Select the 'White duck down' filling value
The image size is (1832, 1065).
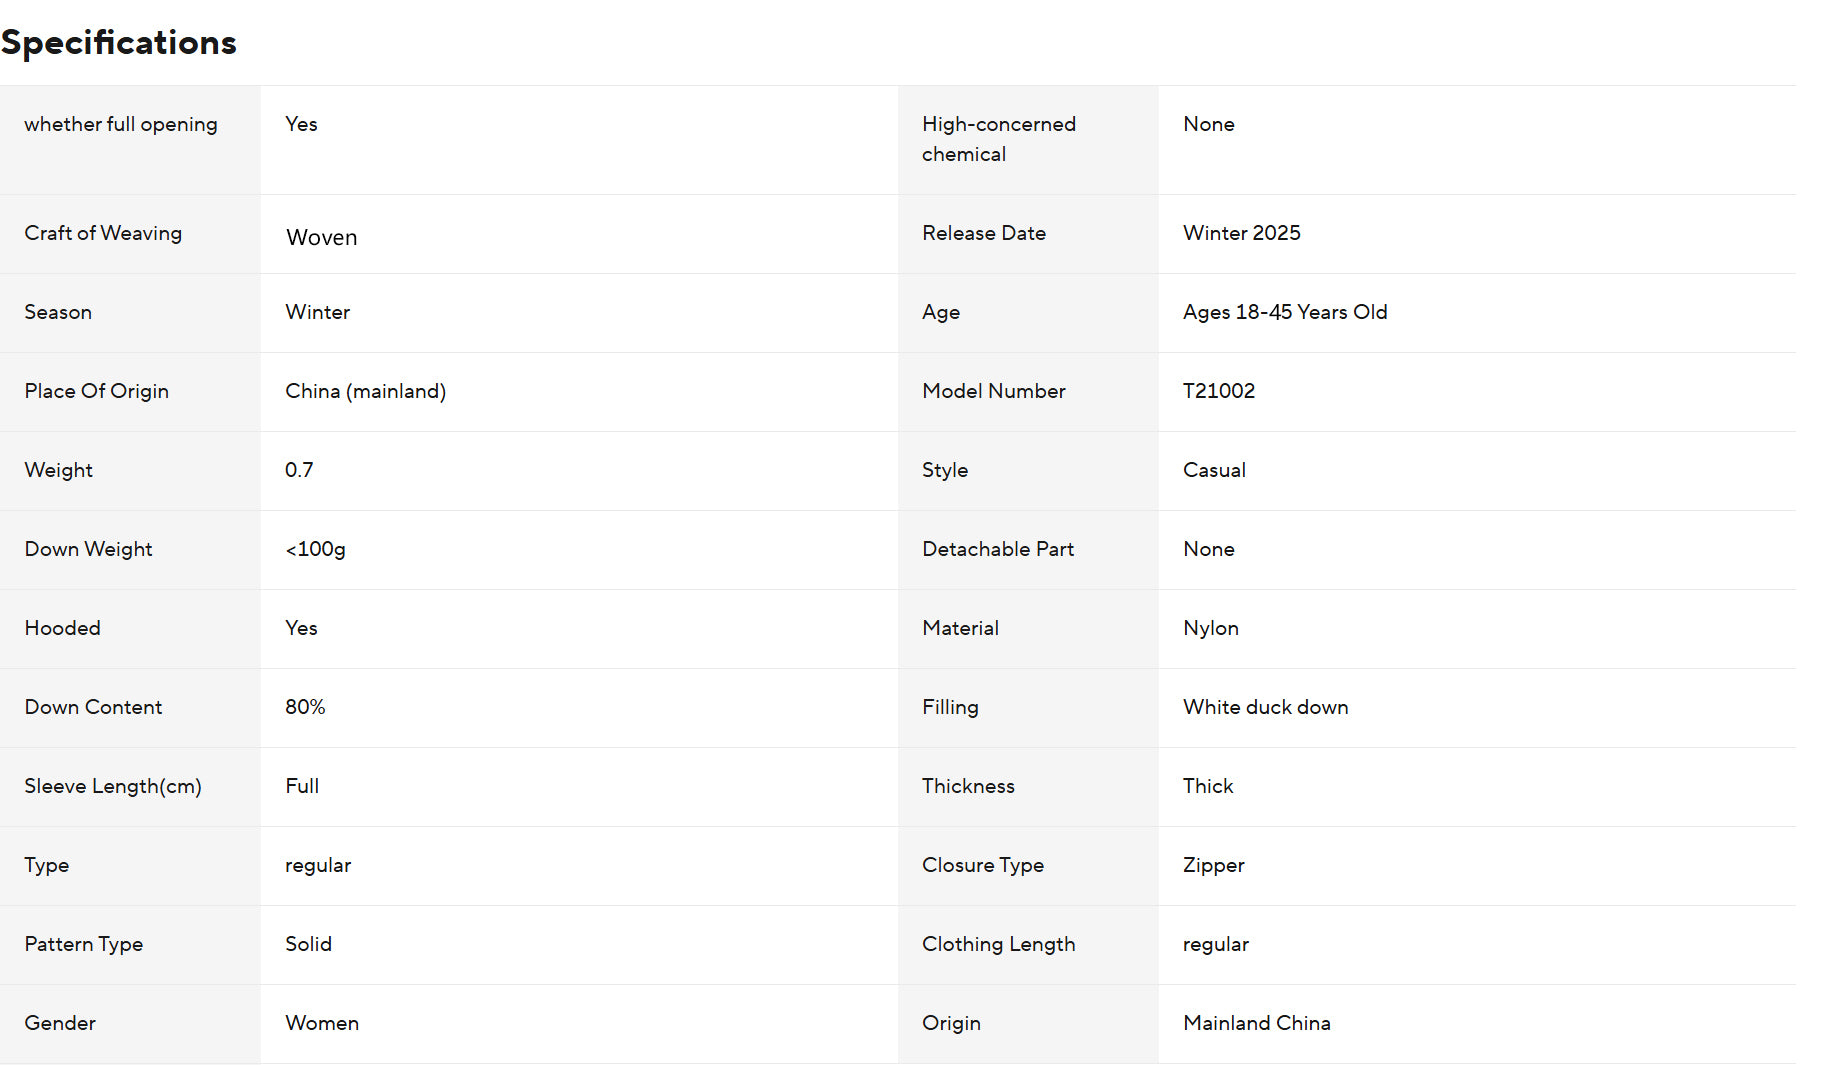pos(1265,707)
